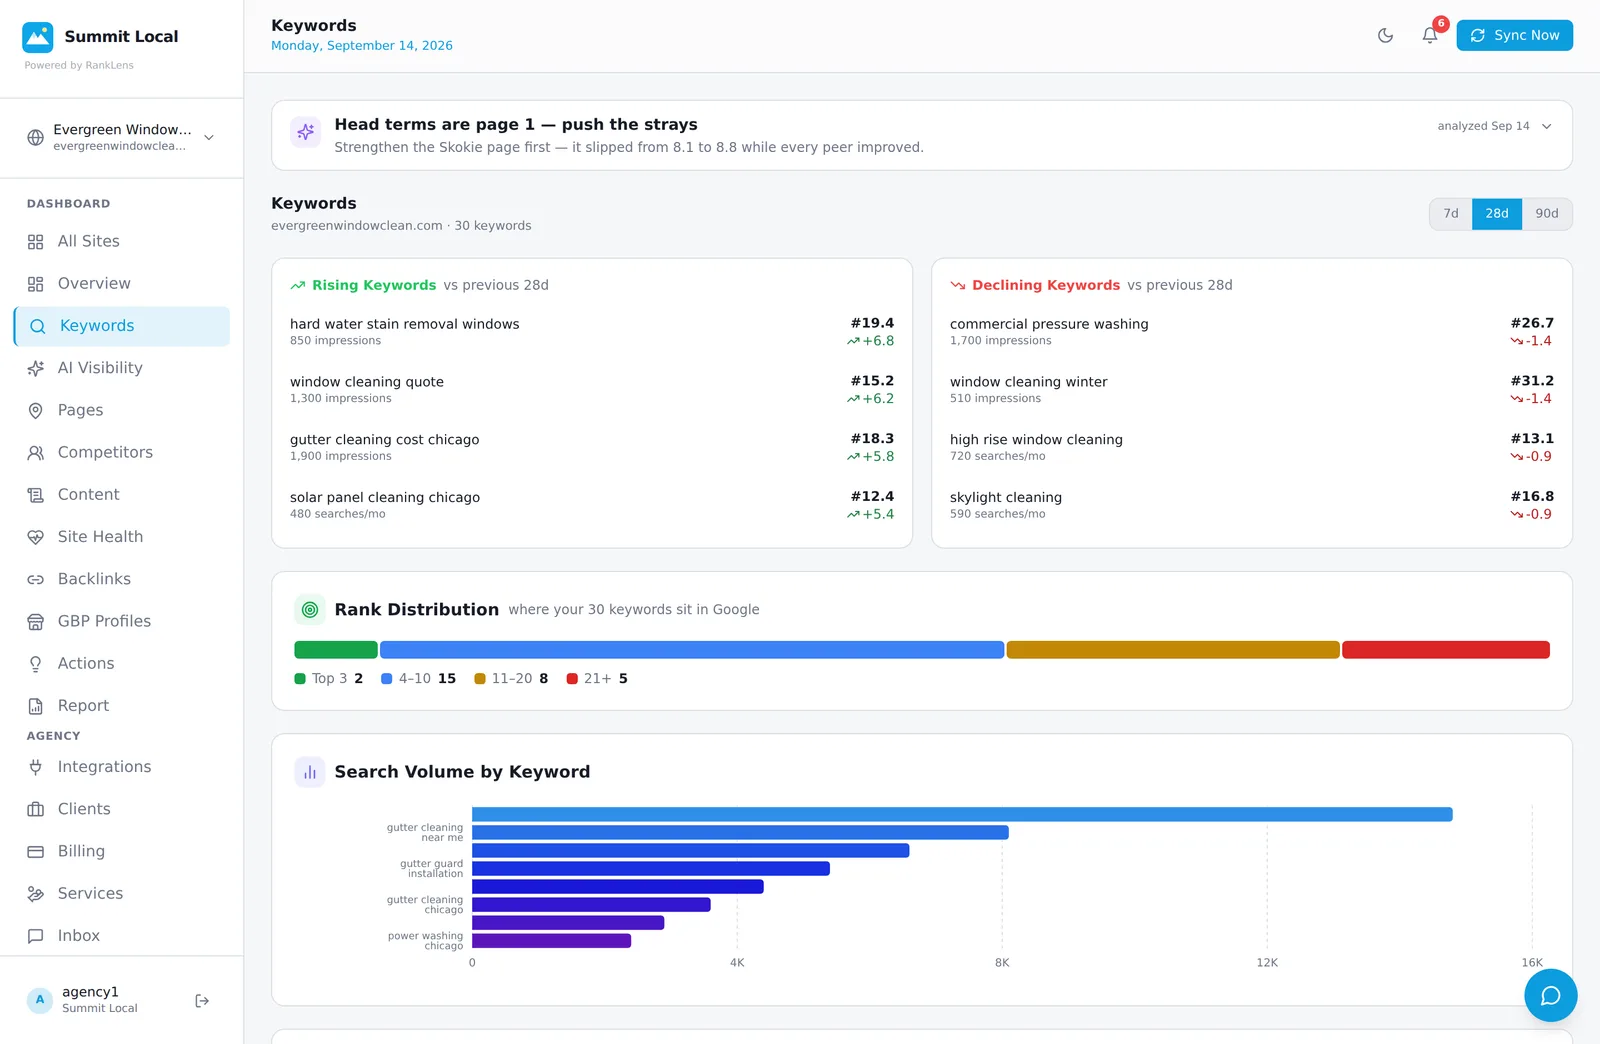The height and width of the screenshot is (1044, 1600).
Task: Click the Clients briefcase icon
Action: click(x=36, y=809)
